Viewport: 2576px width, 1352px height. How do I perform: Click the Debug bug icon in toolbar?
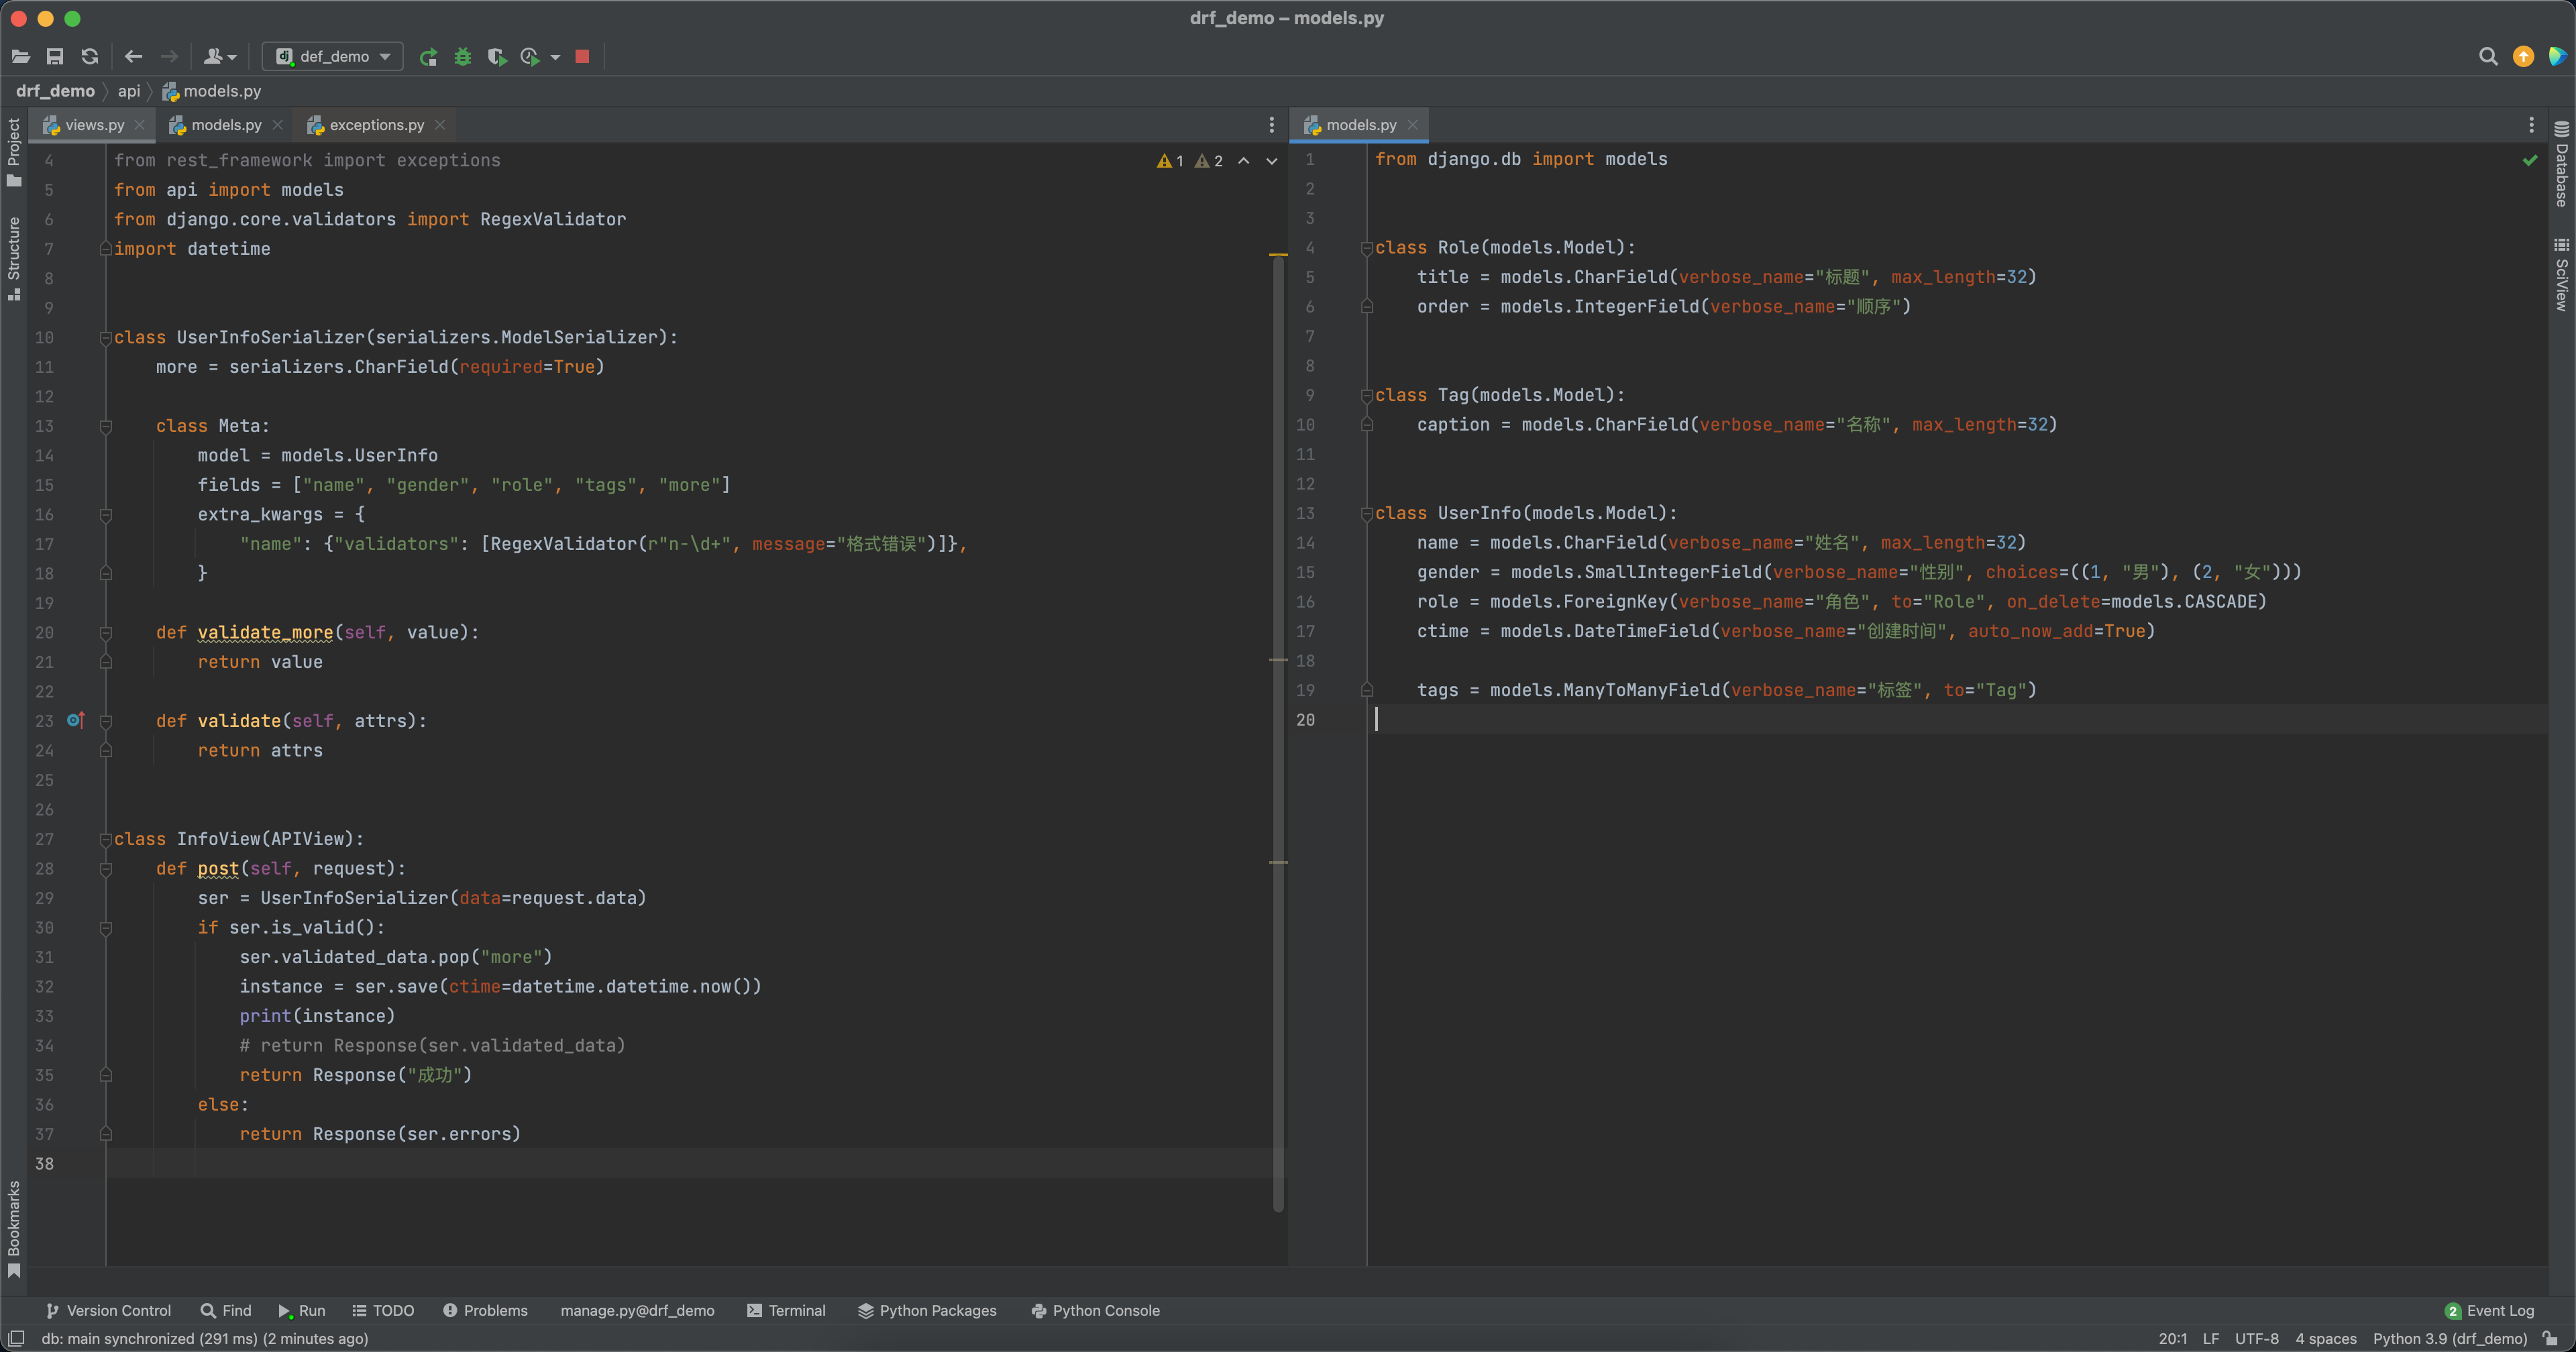[x=462, y=57]
